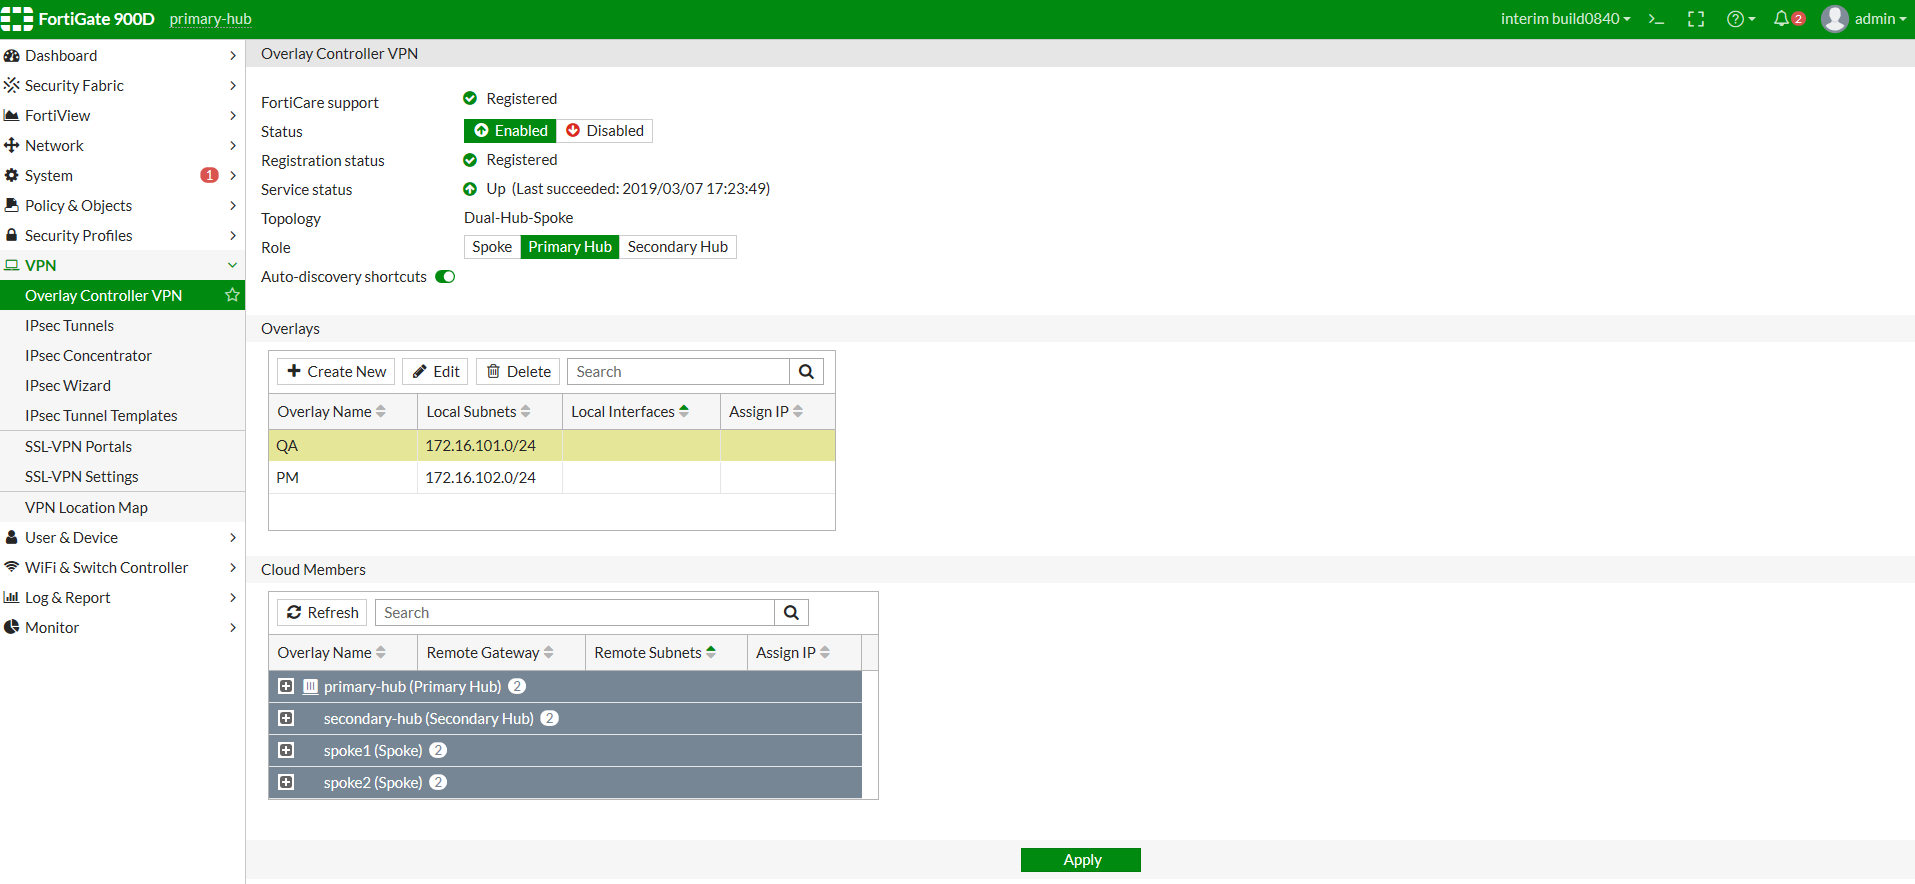This screenshot has height=884, width=1915.
Task: Toggle Auto-discovery shortcuts switch
Action: [445, 277]
